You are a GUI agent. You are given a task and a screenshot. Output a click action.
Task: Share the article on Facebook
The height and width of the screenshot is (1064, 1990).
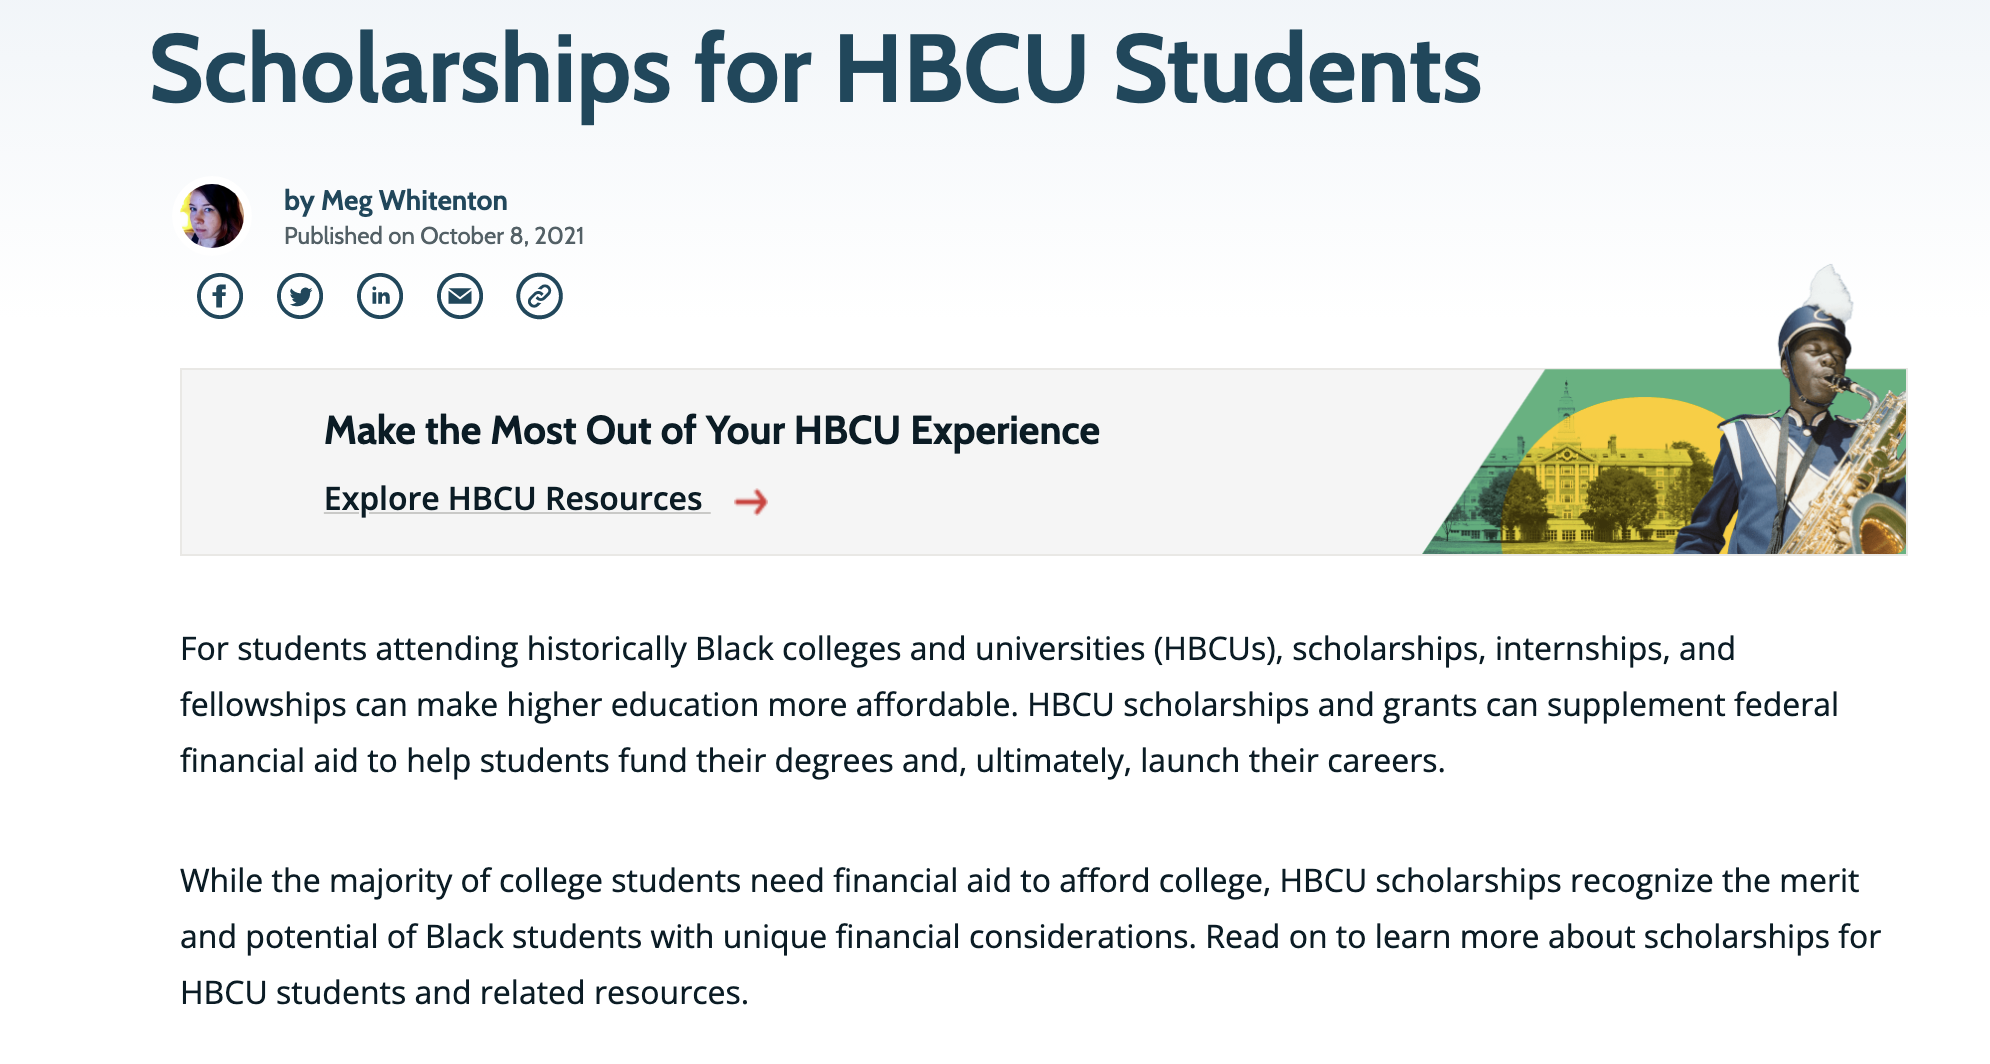(220, 296)
